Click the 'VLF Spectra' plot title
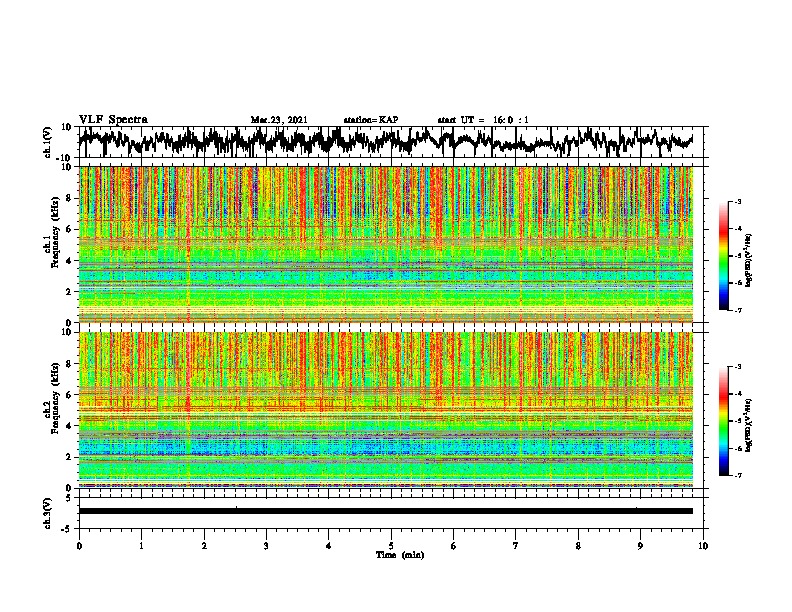 (x=113, y=120)
